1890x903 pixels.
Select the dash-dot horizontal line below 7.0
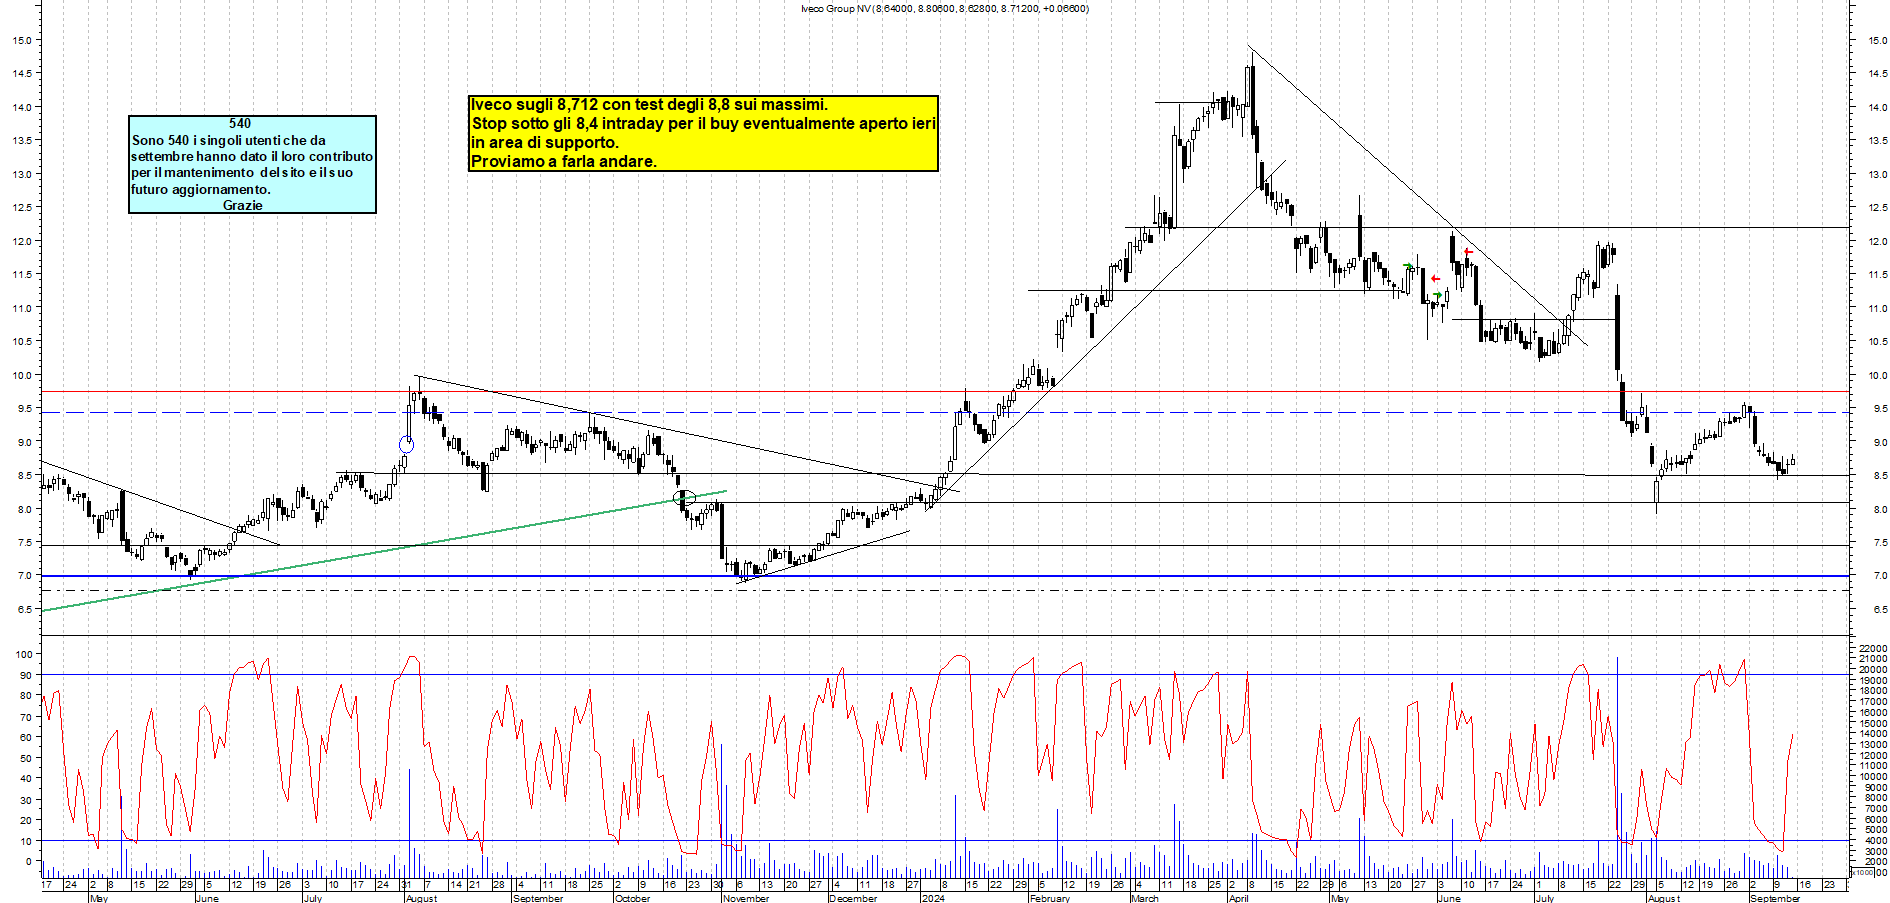pos(945,590)
